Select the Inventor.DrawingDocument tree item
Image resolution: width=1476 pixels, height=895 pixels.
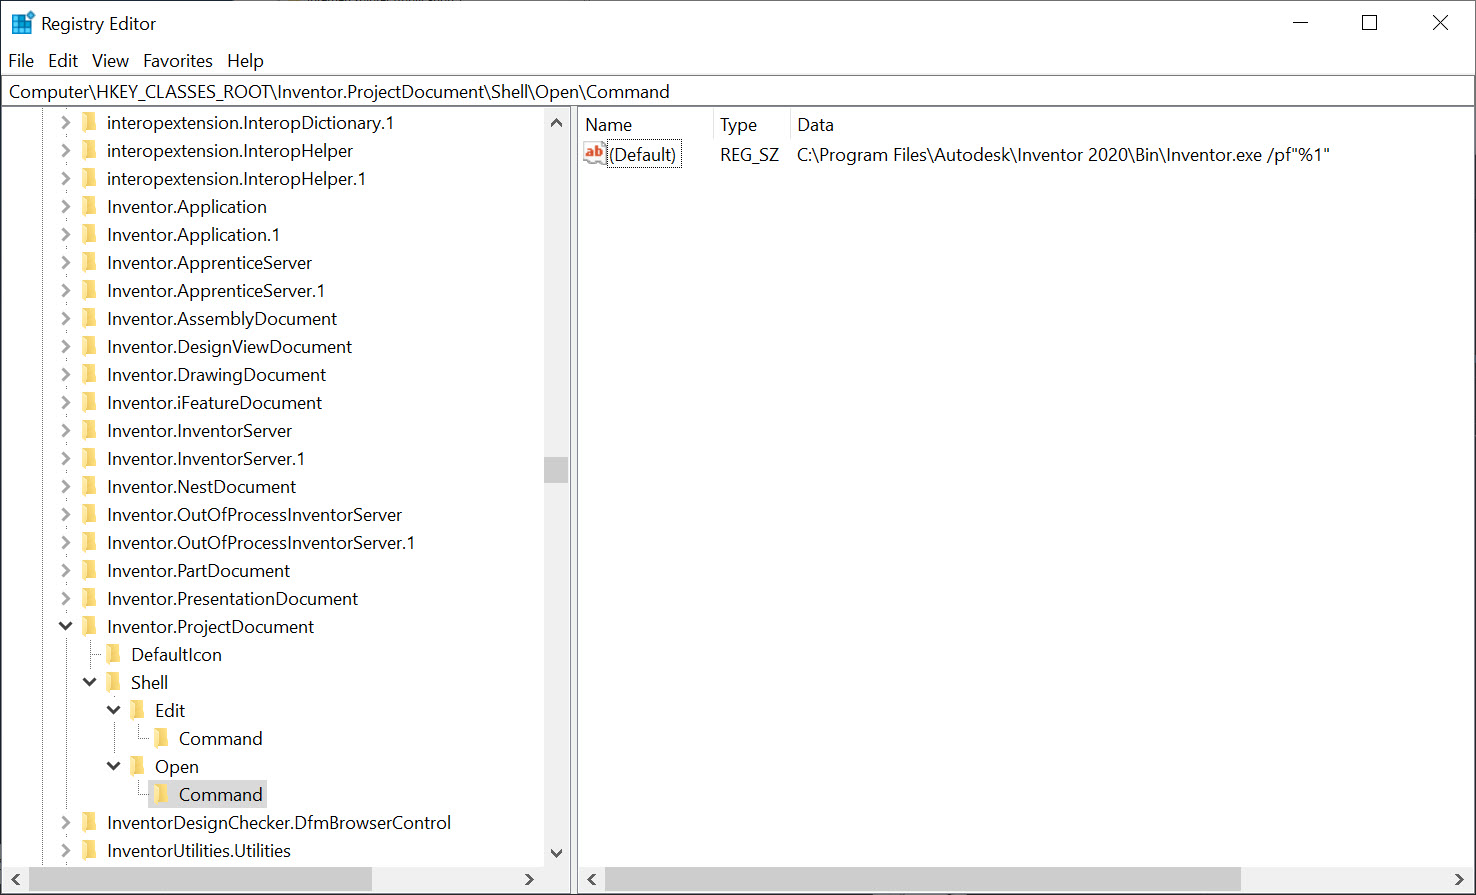click(216, 374)
